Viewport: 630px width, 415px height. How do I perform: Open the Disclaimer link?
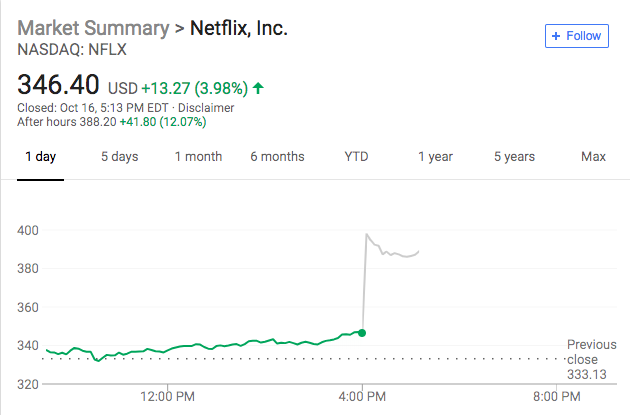click(x=206, y=108)
